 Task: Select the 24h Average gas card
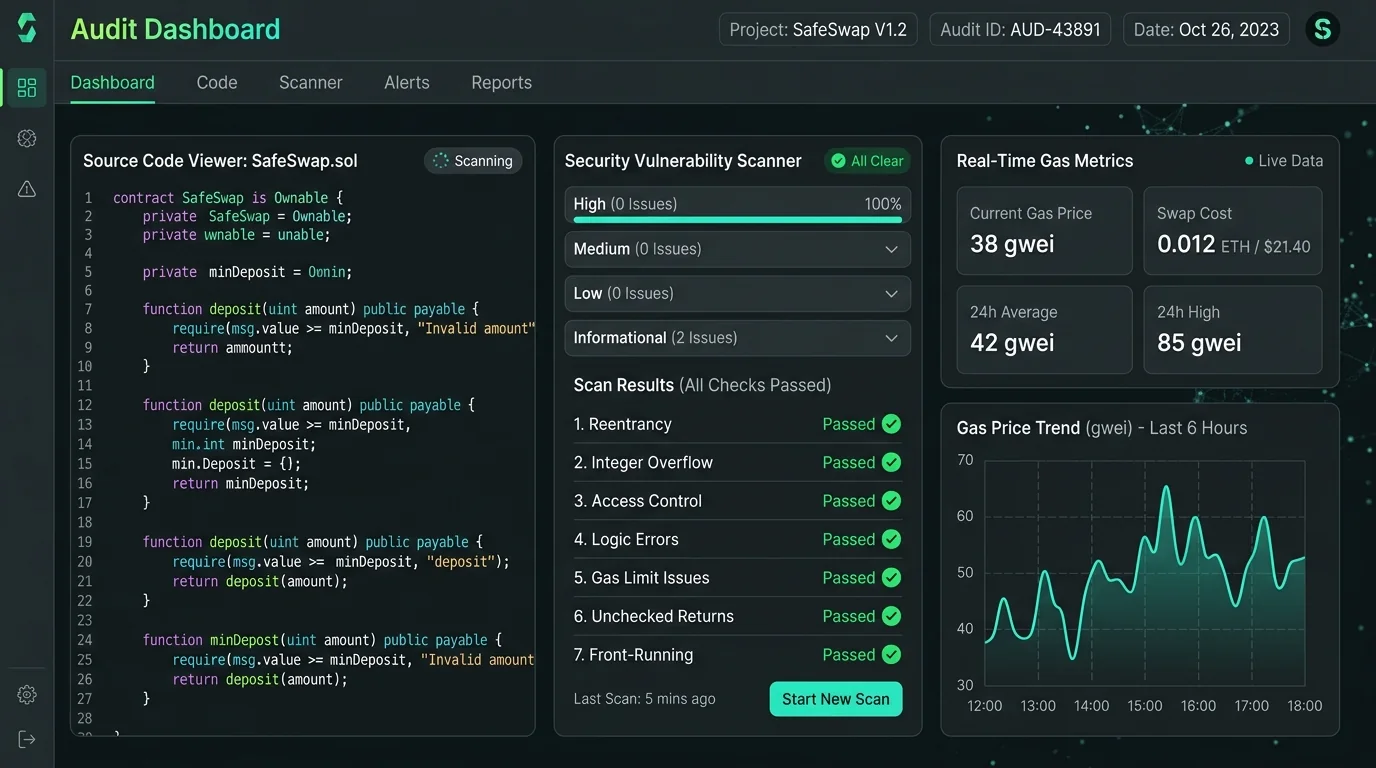(x=1044, y=330)
